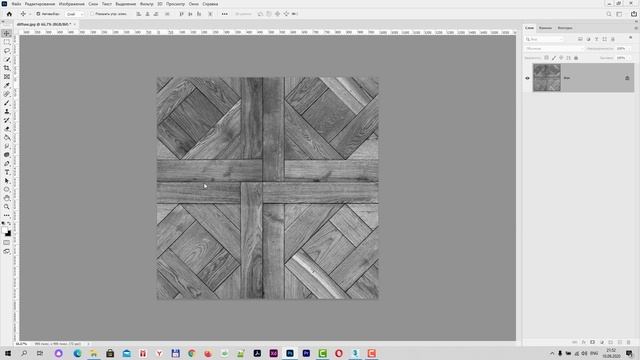Click the Opera icon in taskbar
Viewport: 640px width, 360px height.
click(x=338, y=353)
